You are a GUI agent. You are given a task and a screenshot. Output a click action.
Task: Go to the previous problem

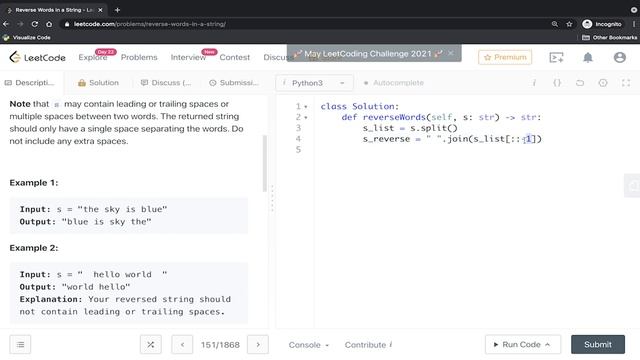coord(182,345)
